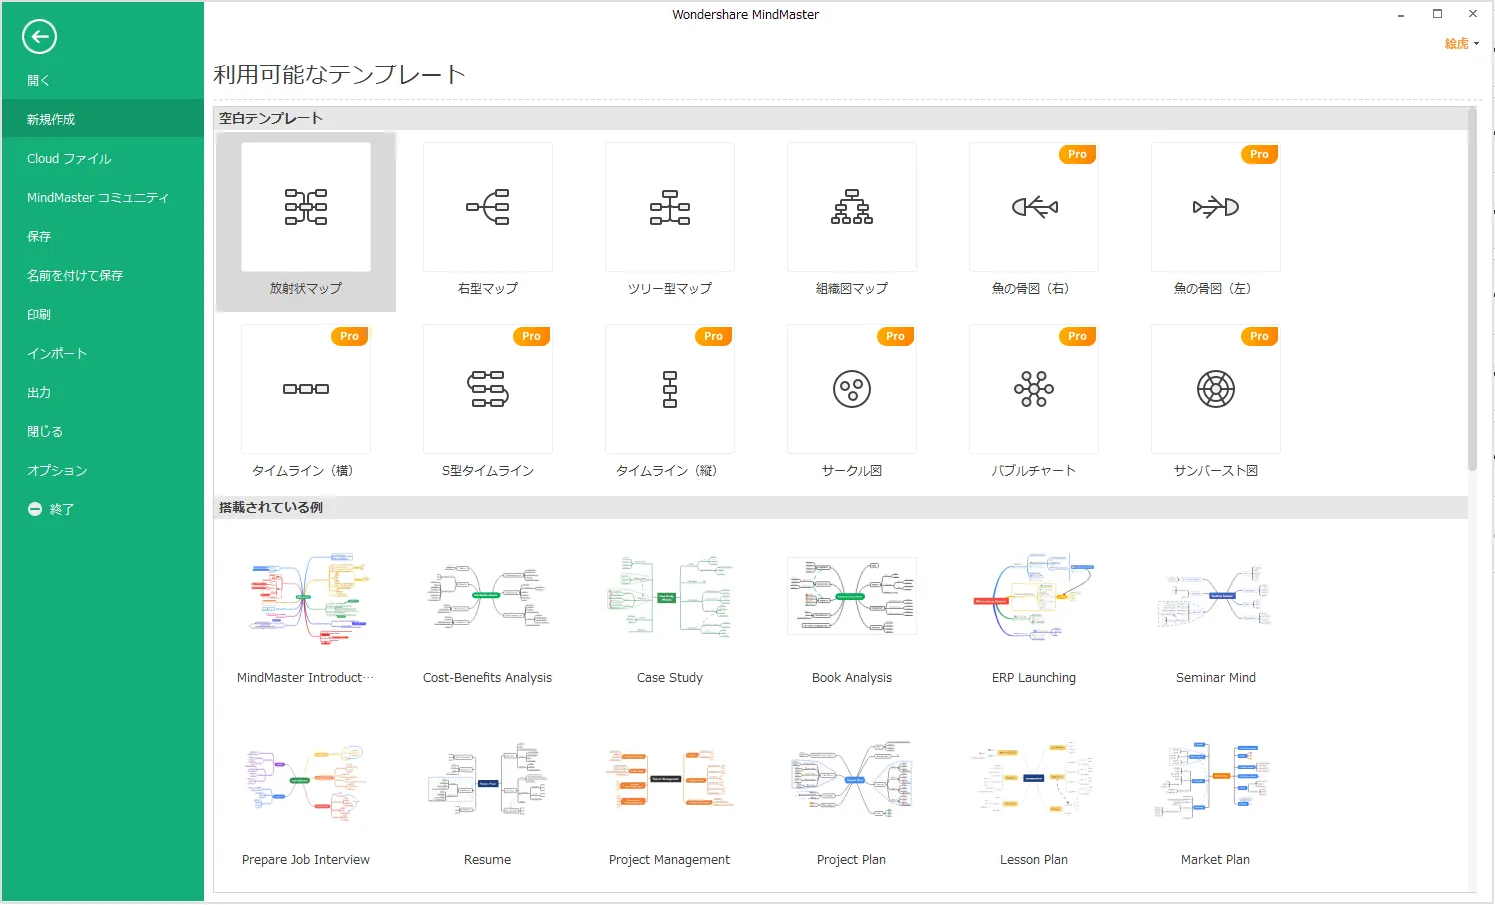Select the バブルチャート template icon
Image resolution: width=1495 pixels, height=905 pixels.
click(x=1034, y=389)
